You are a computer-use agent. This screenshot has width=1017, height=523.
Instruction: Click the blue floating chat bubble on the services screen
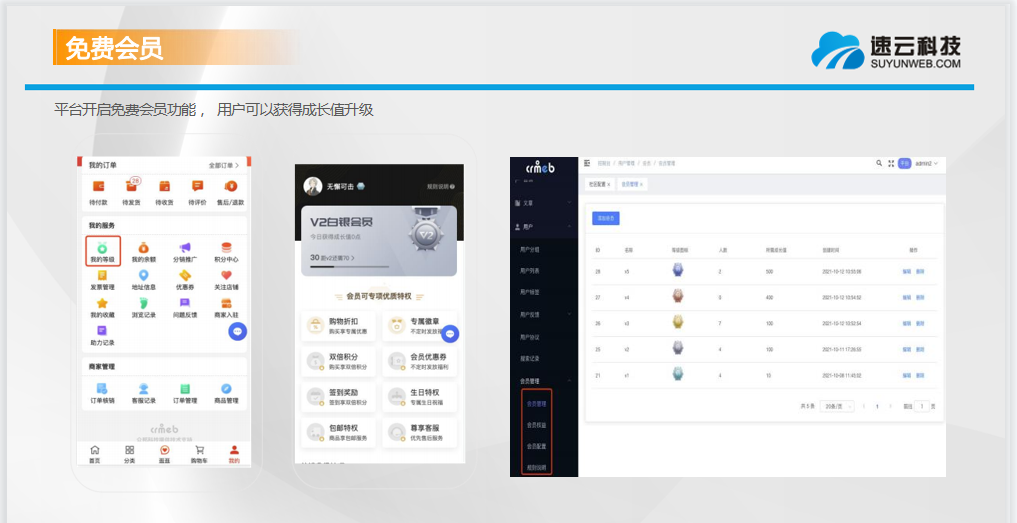[237, 331]
